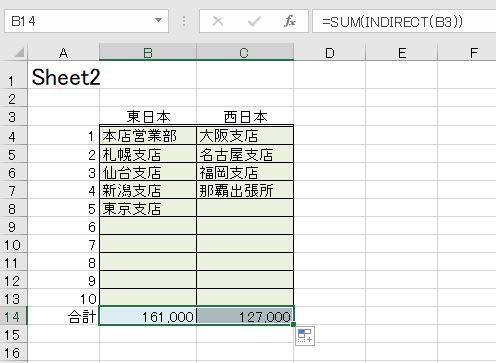Open the Name Box dropdown arrow

pos(159,21)
